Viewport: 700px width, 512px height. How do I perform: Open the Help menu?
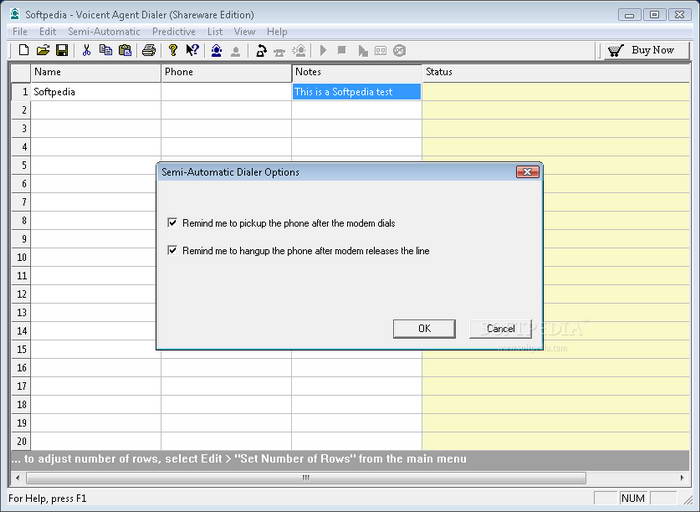[277, 32]
